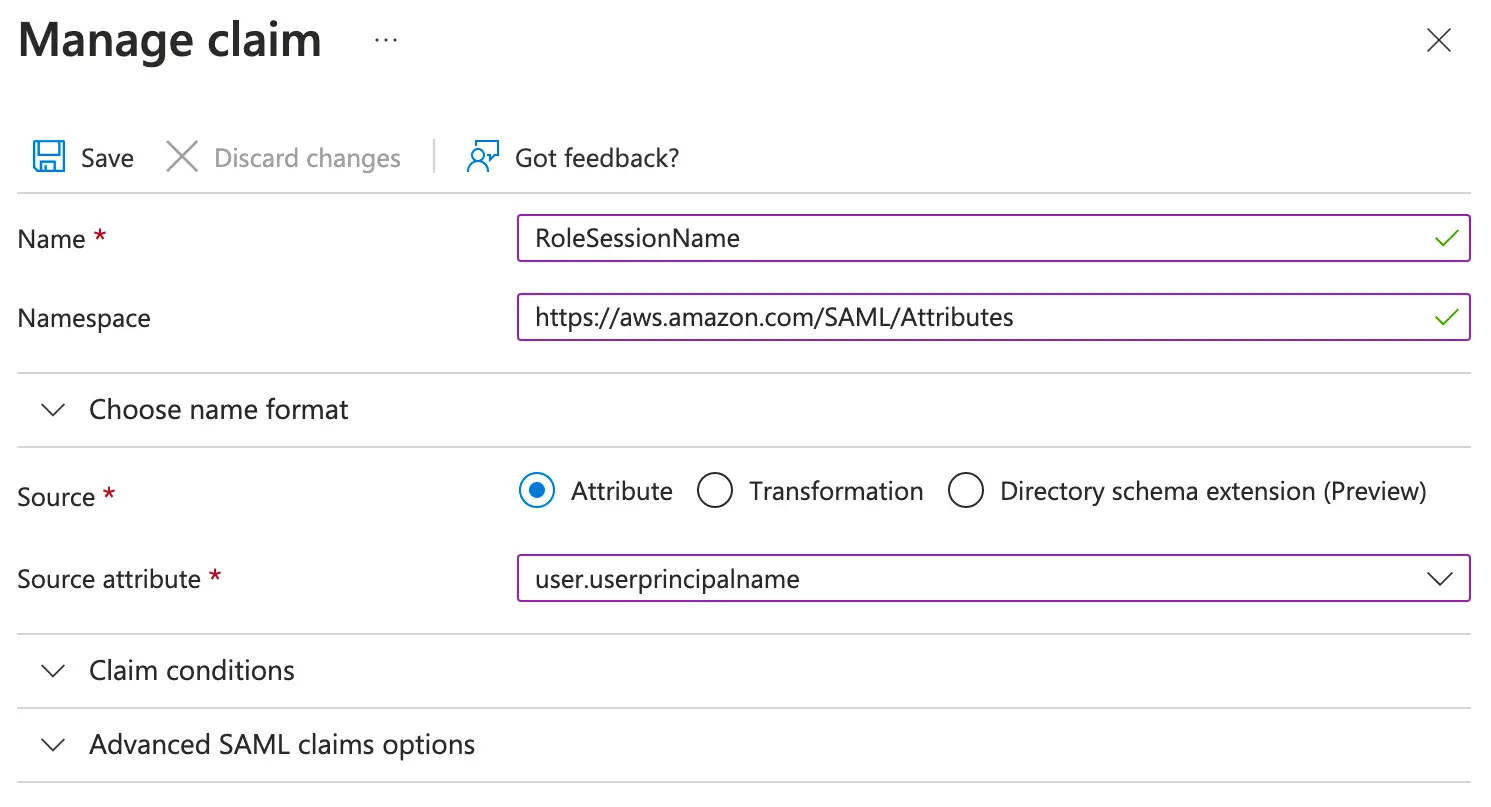Click the Save floppy disk icon
Image resolution: width=1491 pixels, height=807 pixels.
[x=48, y=157]
